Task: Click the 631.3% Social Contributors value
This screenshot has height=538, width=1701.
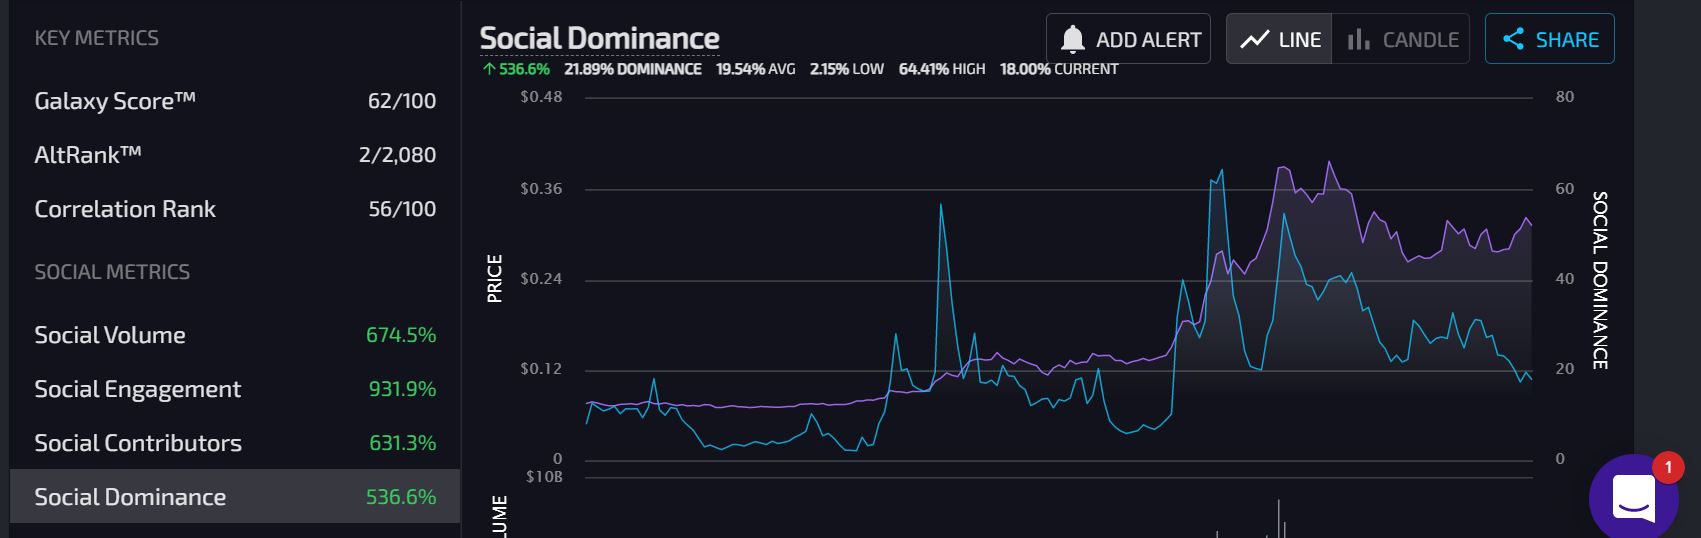Action: 402,443
